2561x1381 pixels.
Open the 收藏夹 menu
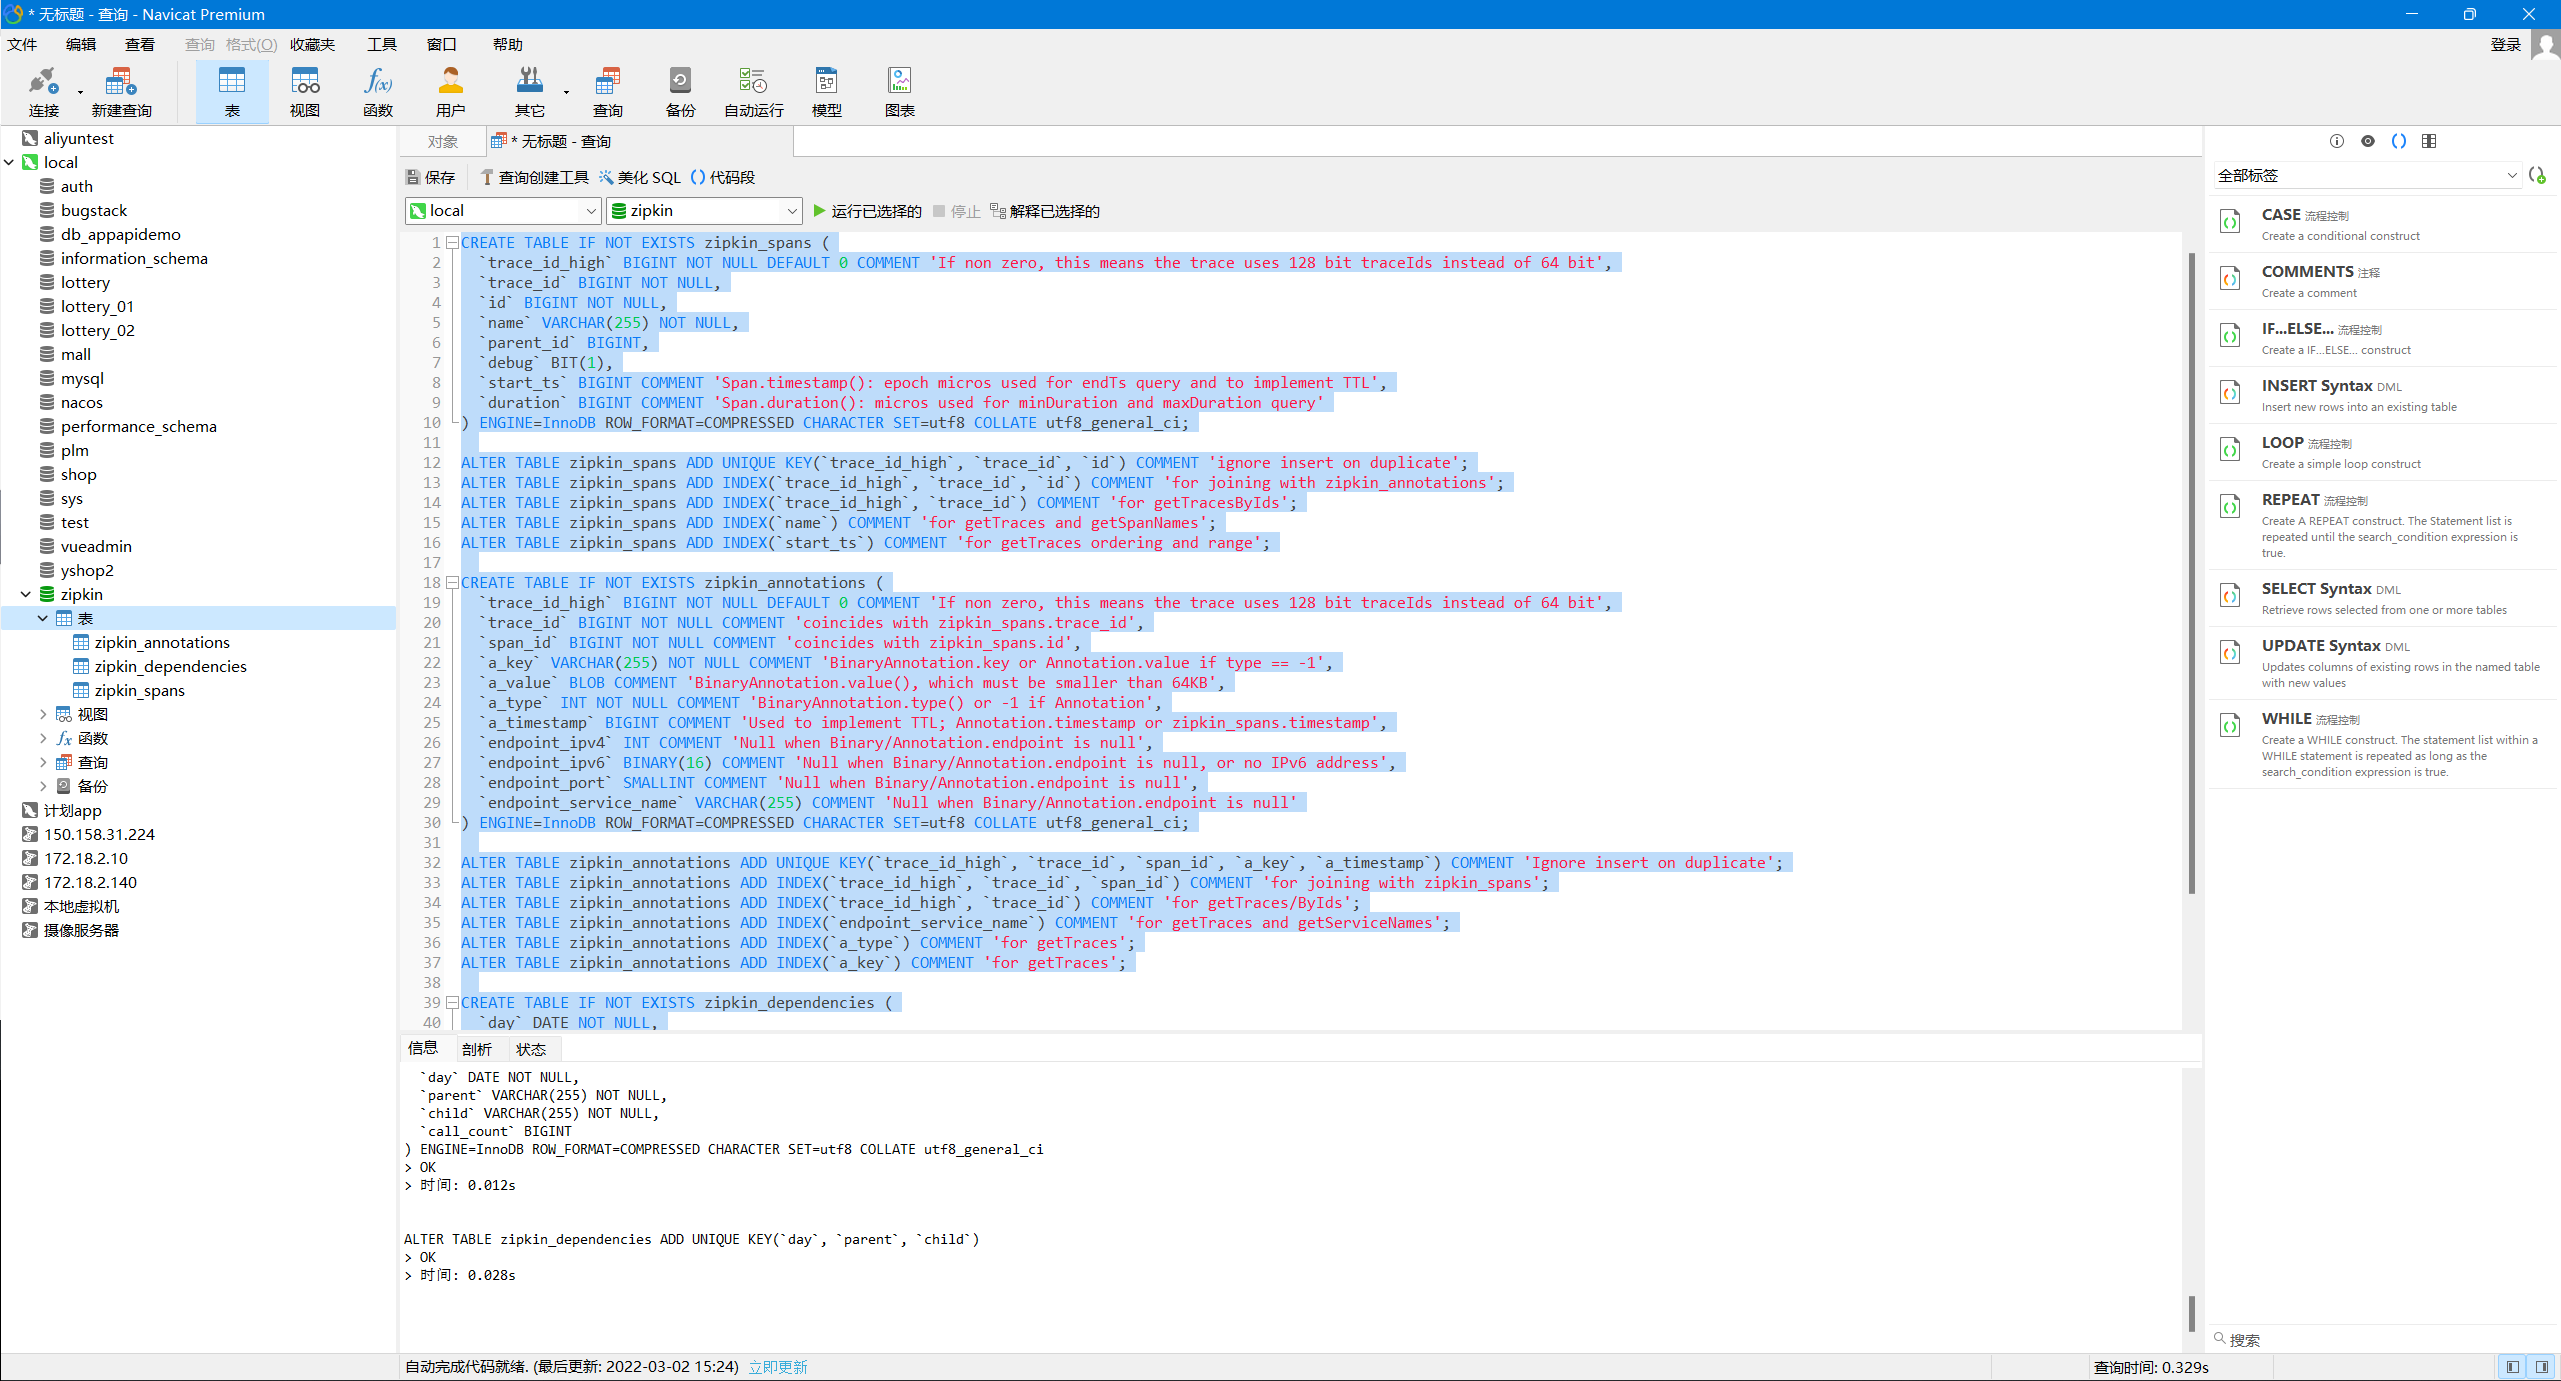coord(312,44)
